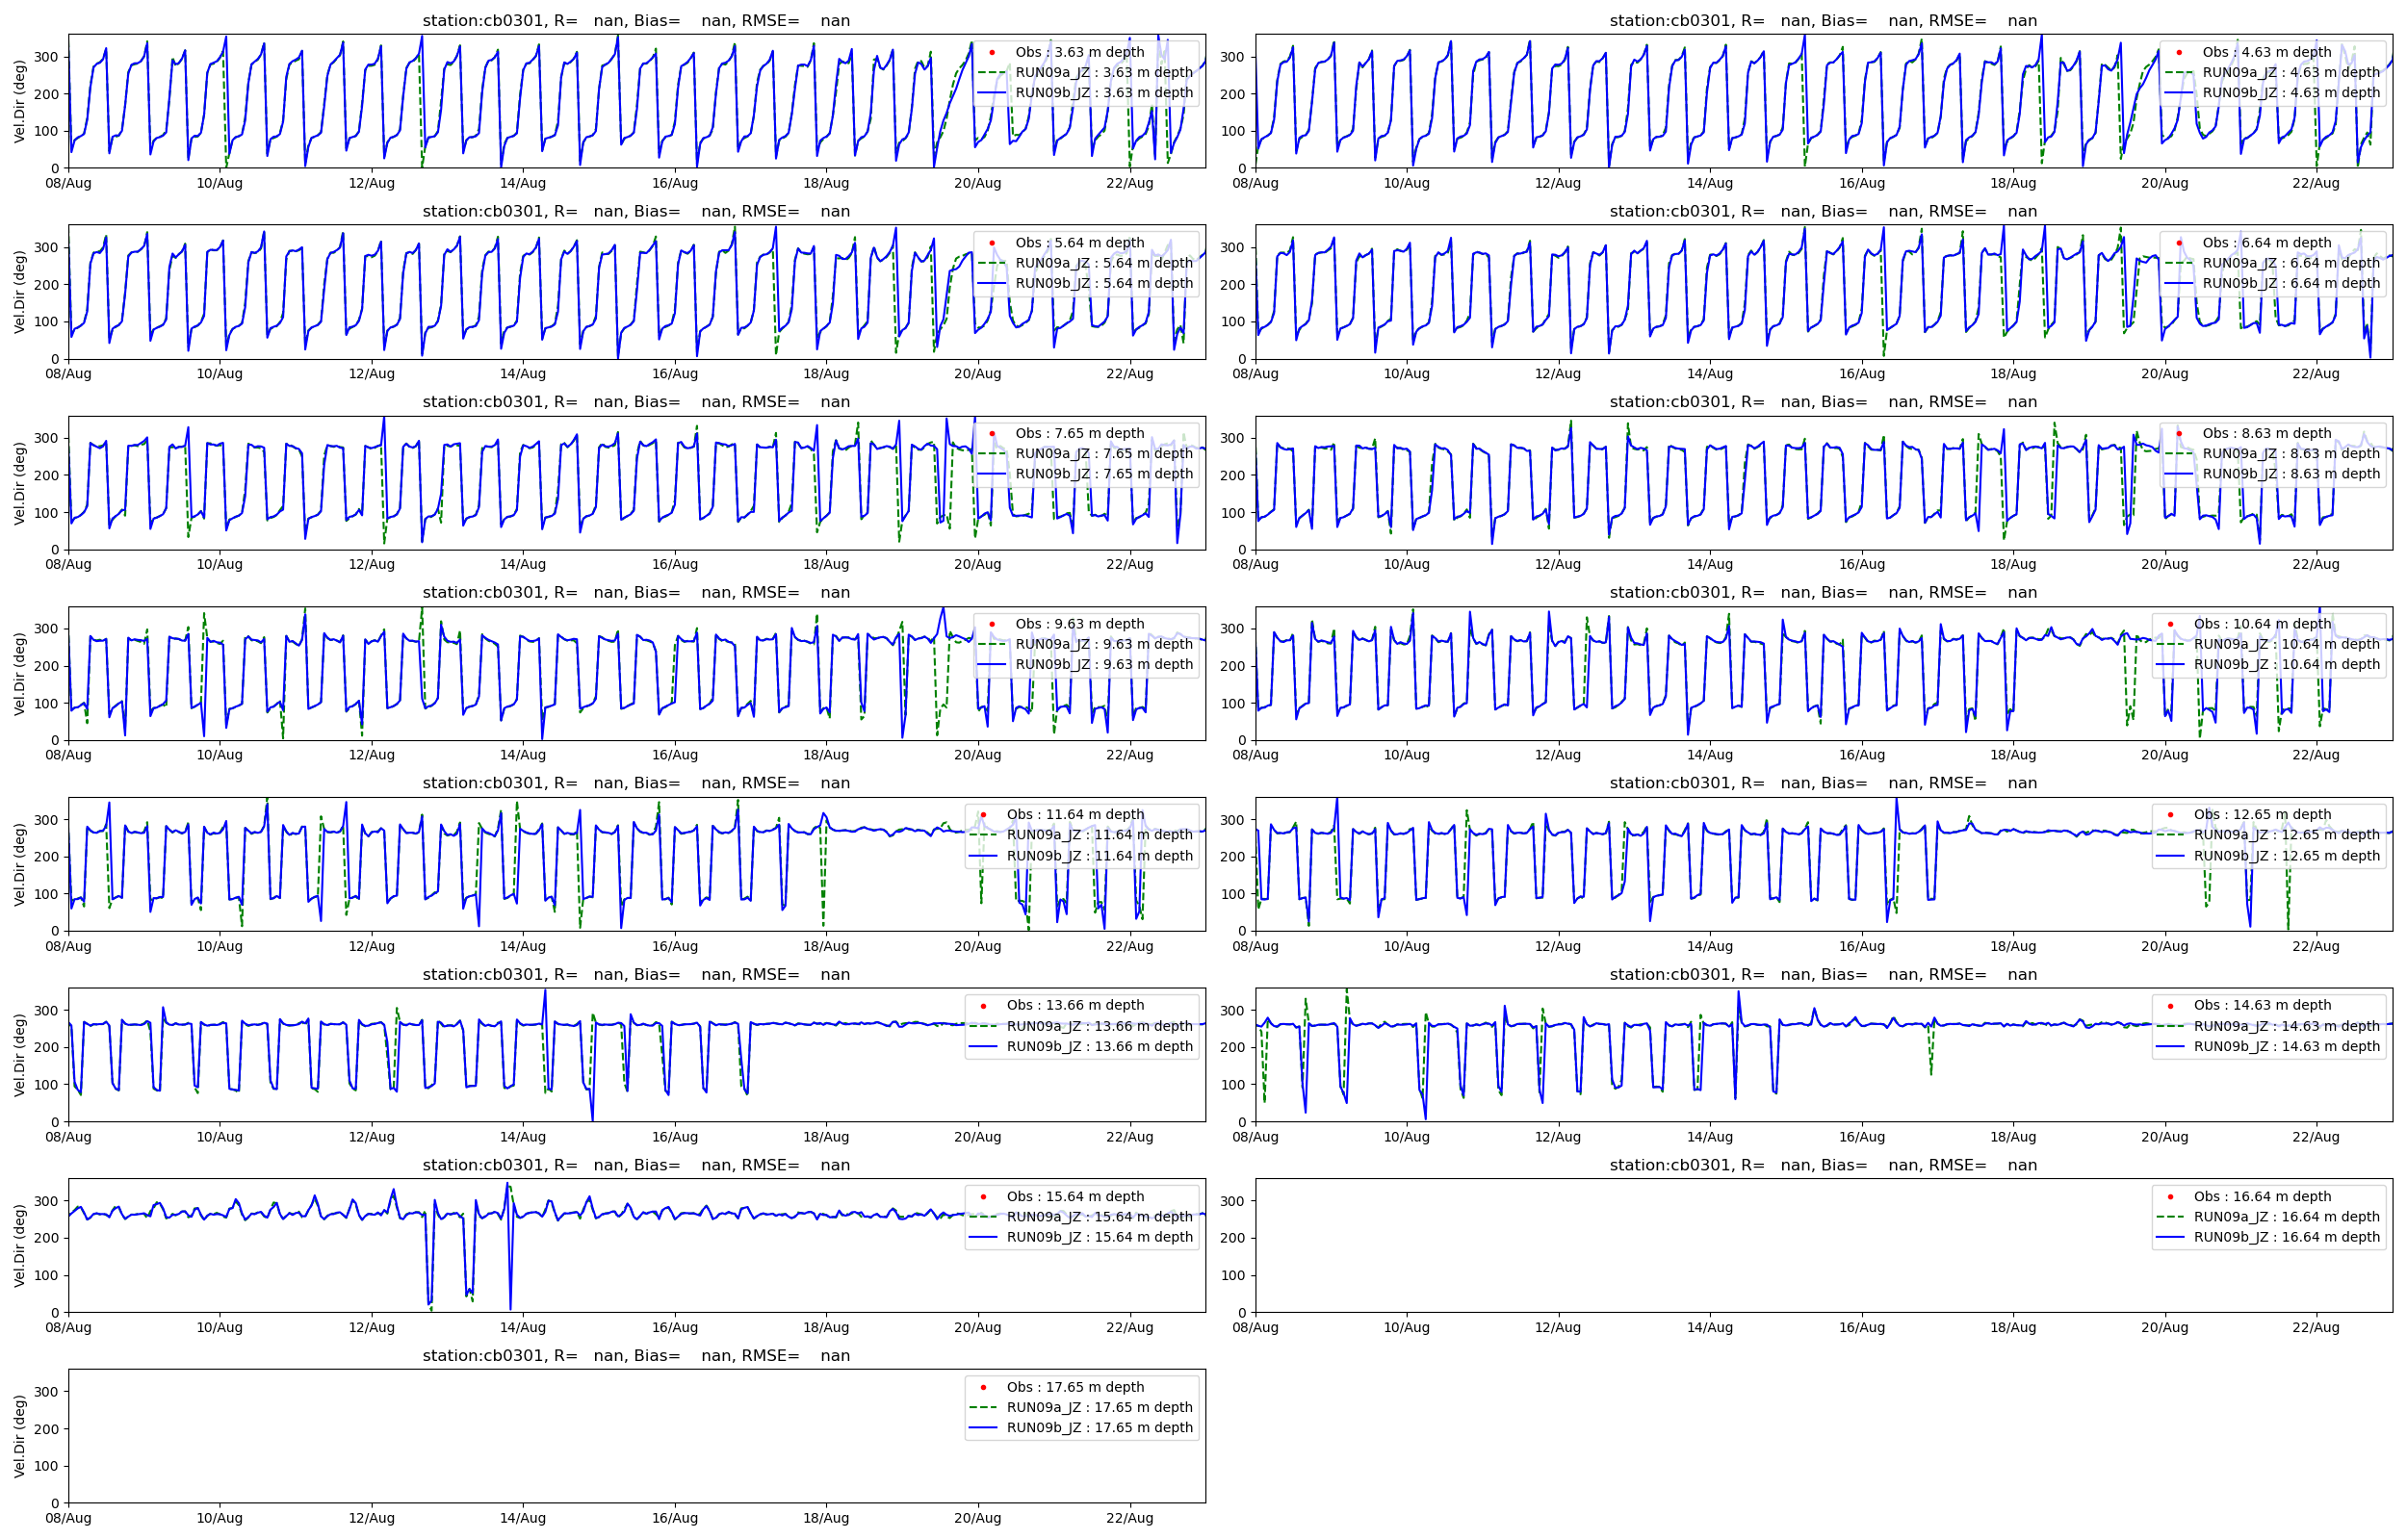Click the green dashed sample for RUN09a_JZ 4.63 m

2178,72
